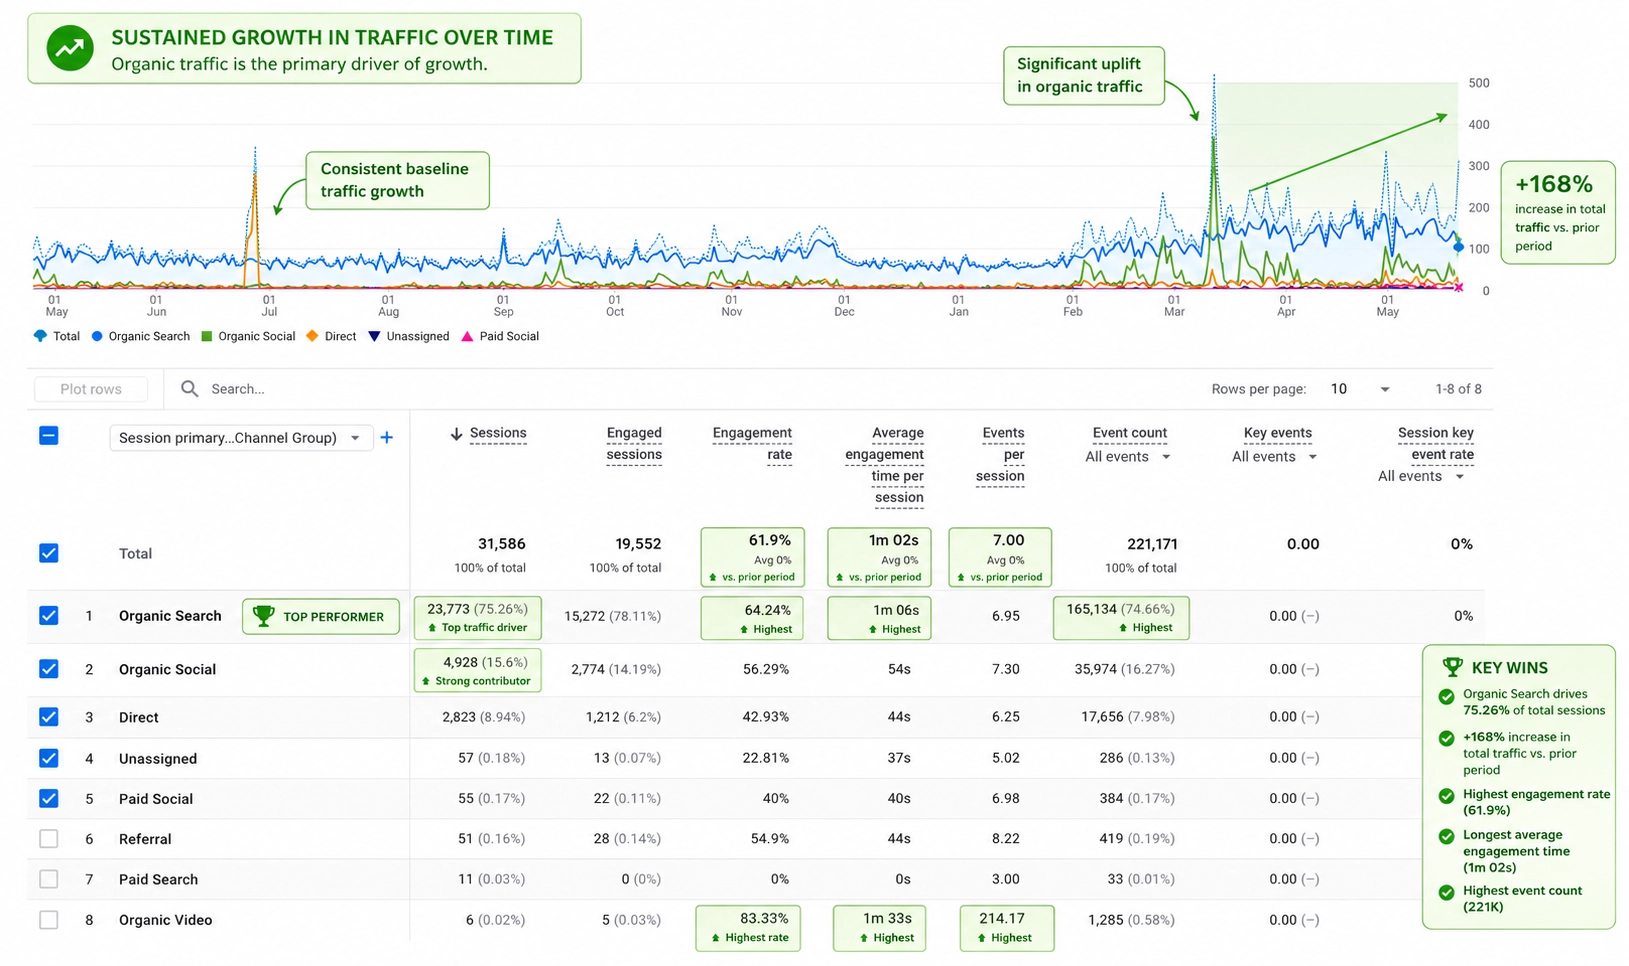Click the Paid Social legend triangle
This screenshot has height=966, width=1629.
[467, 336]
